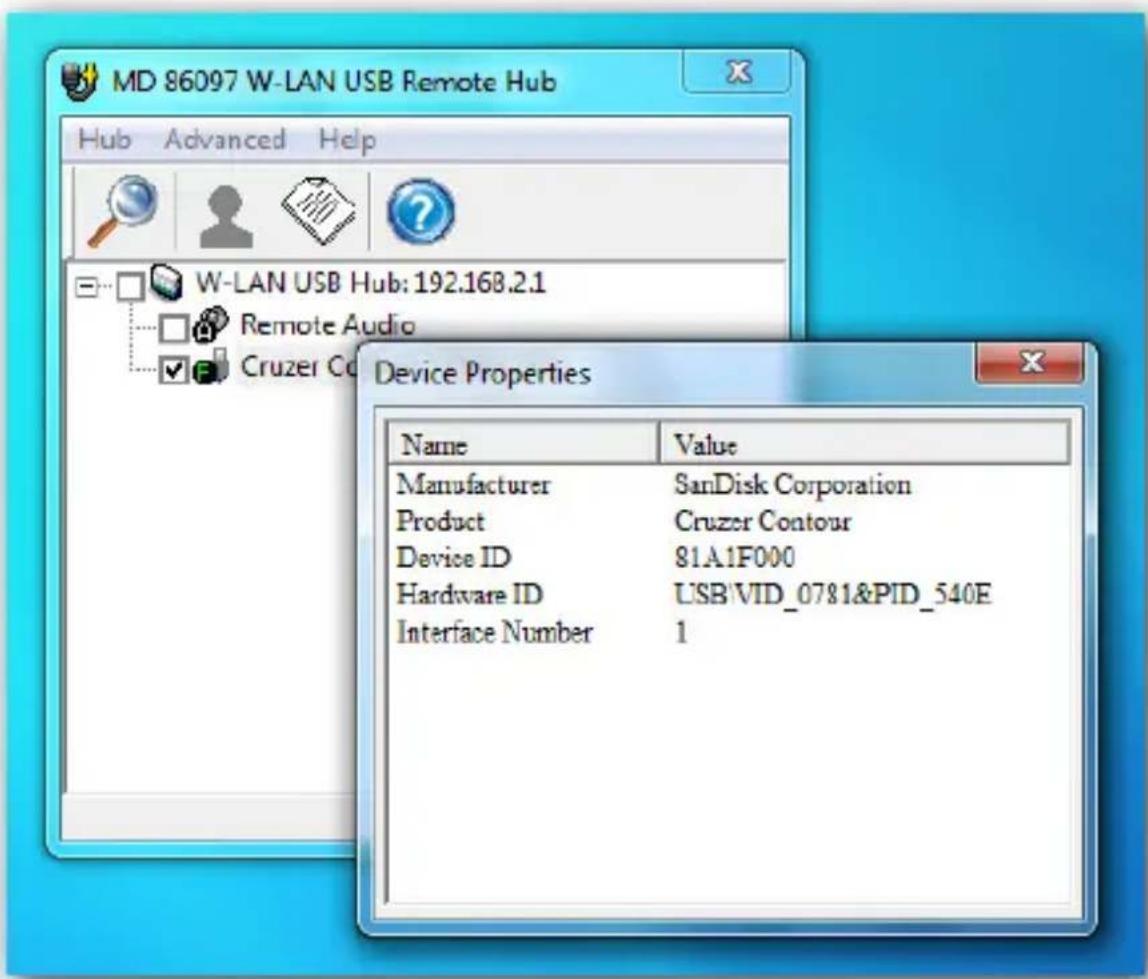Collapse the W-LAN USB Hub tree node
The width and height of the screenshot is (1148, 979).
(86, 286)
